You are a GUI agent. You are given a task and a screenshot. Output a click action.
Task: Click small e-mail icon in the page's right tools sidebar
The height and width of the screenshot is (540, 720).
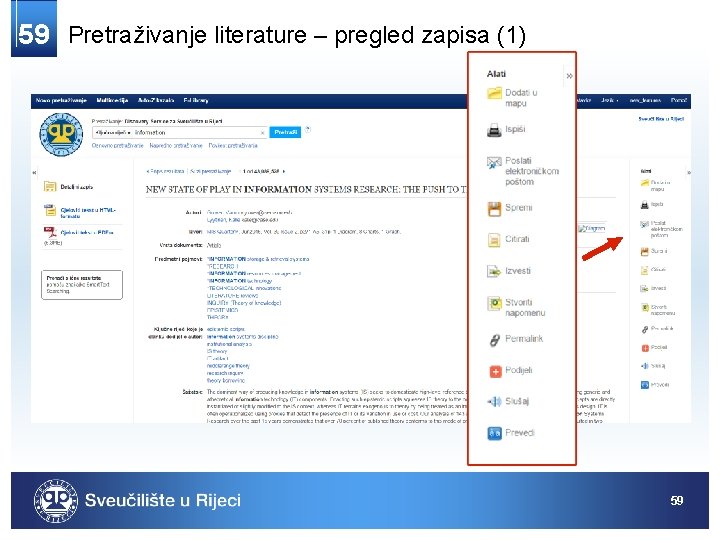[645, 224]
